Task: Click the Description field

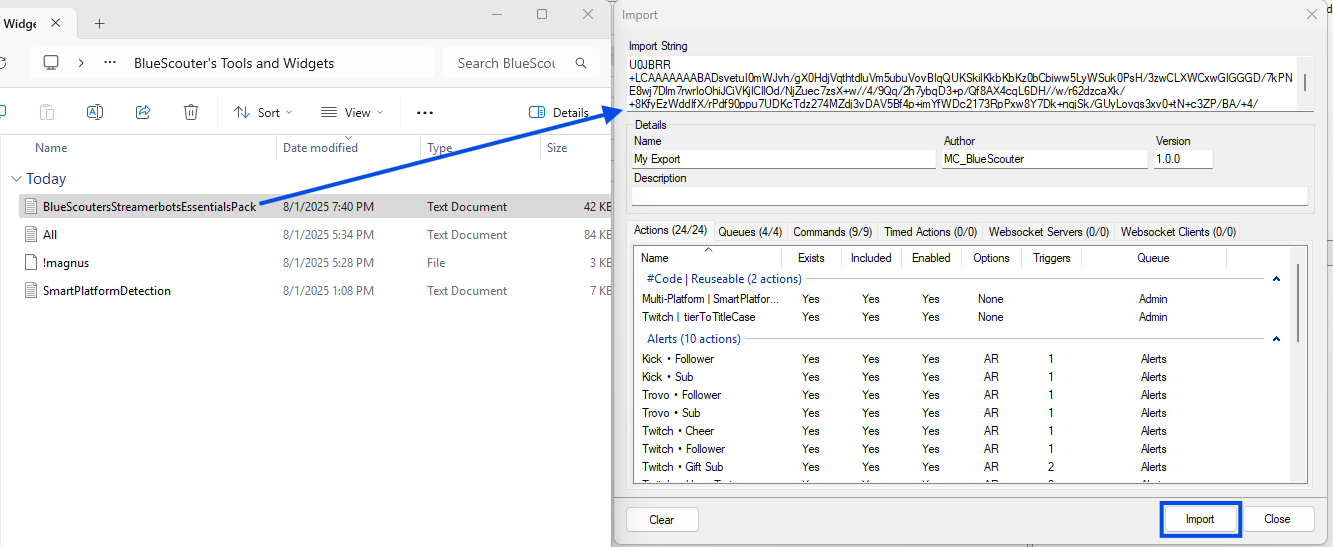Action: (969, 196)
